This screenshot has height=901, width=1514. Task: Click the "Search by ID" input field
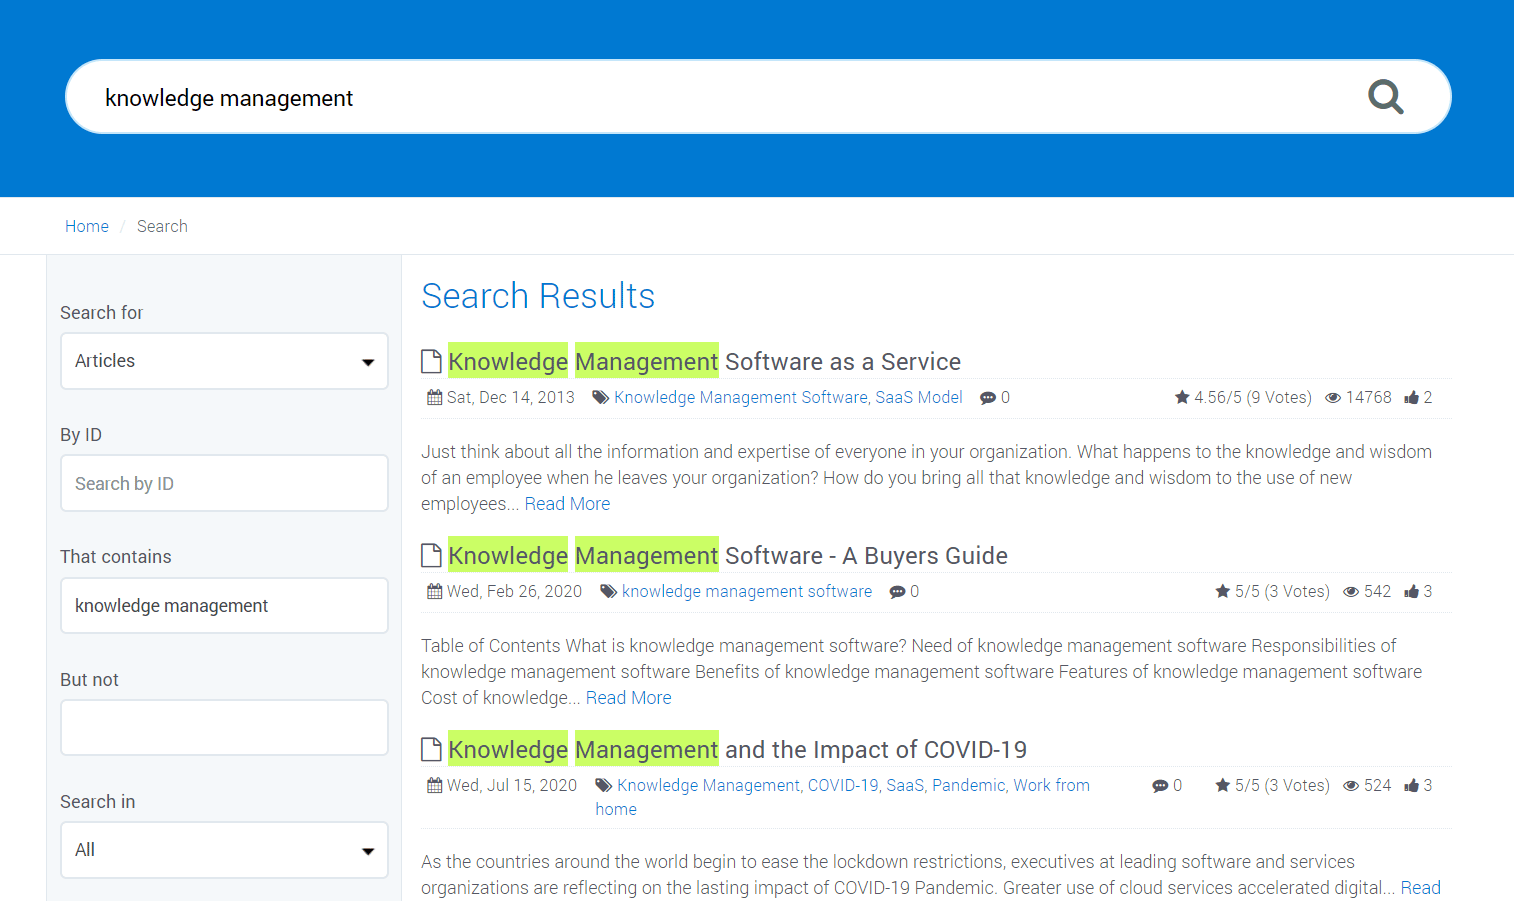(x=224, y=483)
